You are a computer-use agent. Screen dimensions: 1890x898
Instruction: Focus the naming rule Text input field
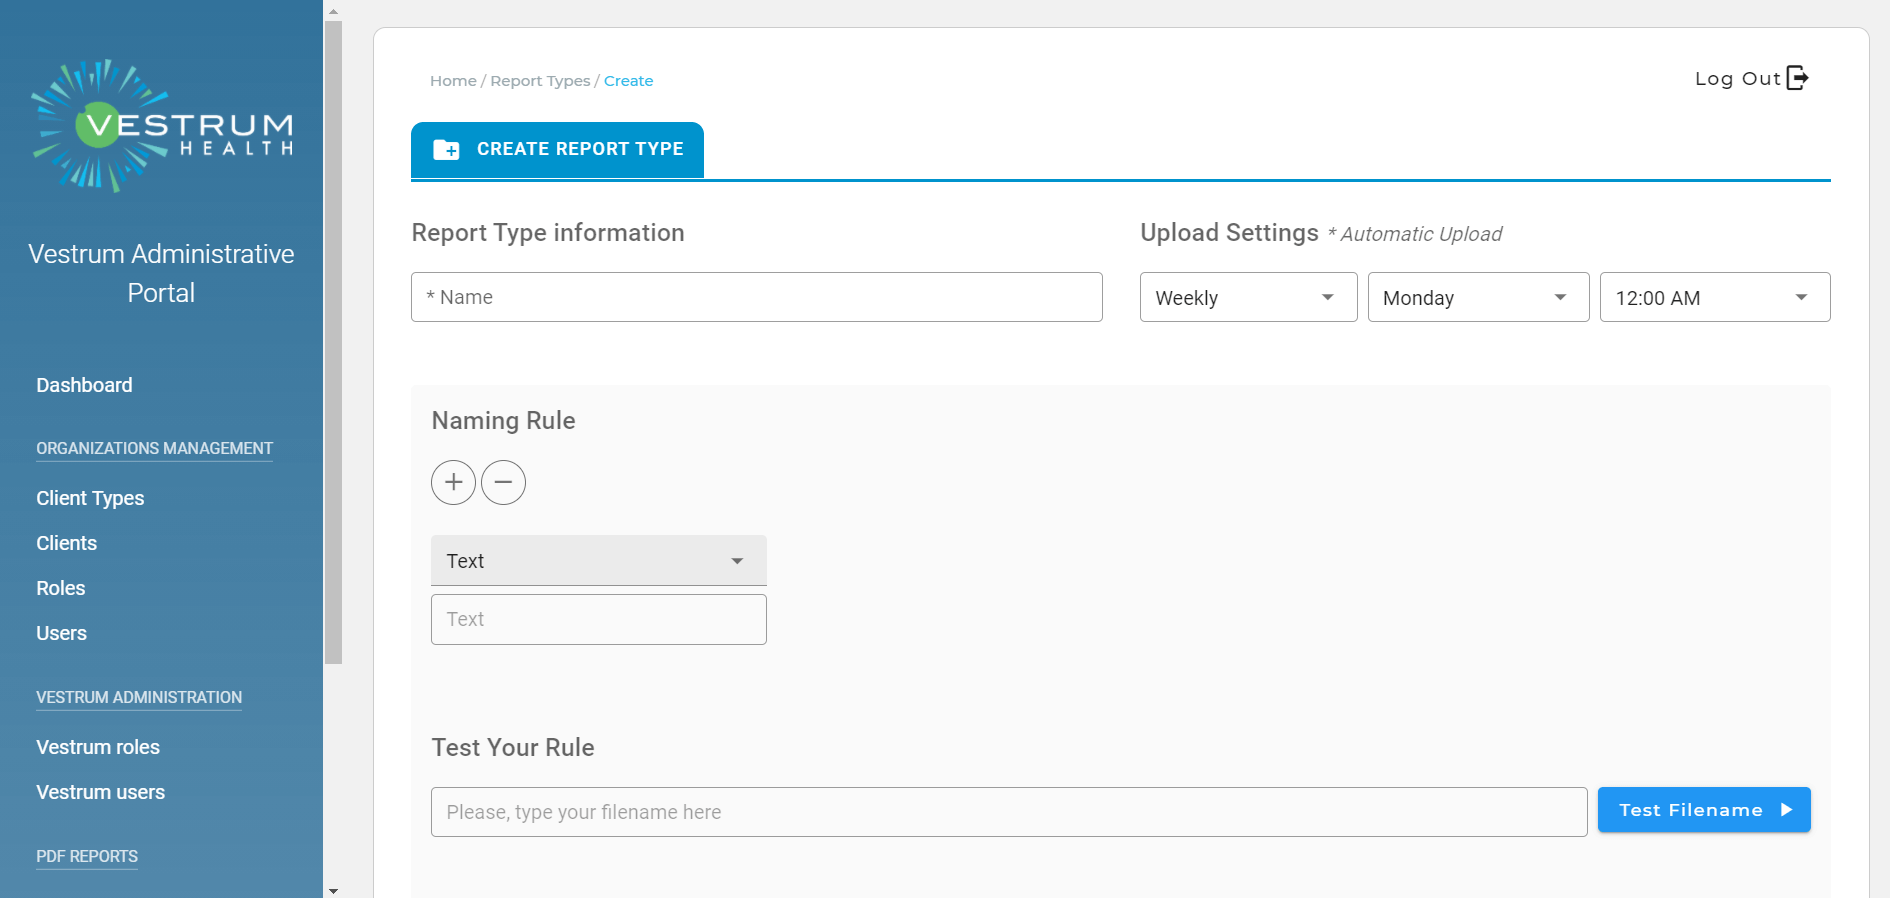tap(598, 620)
